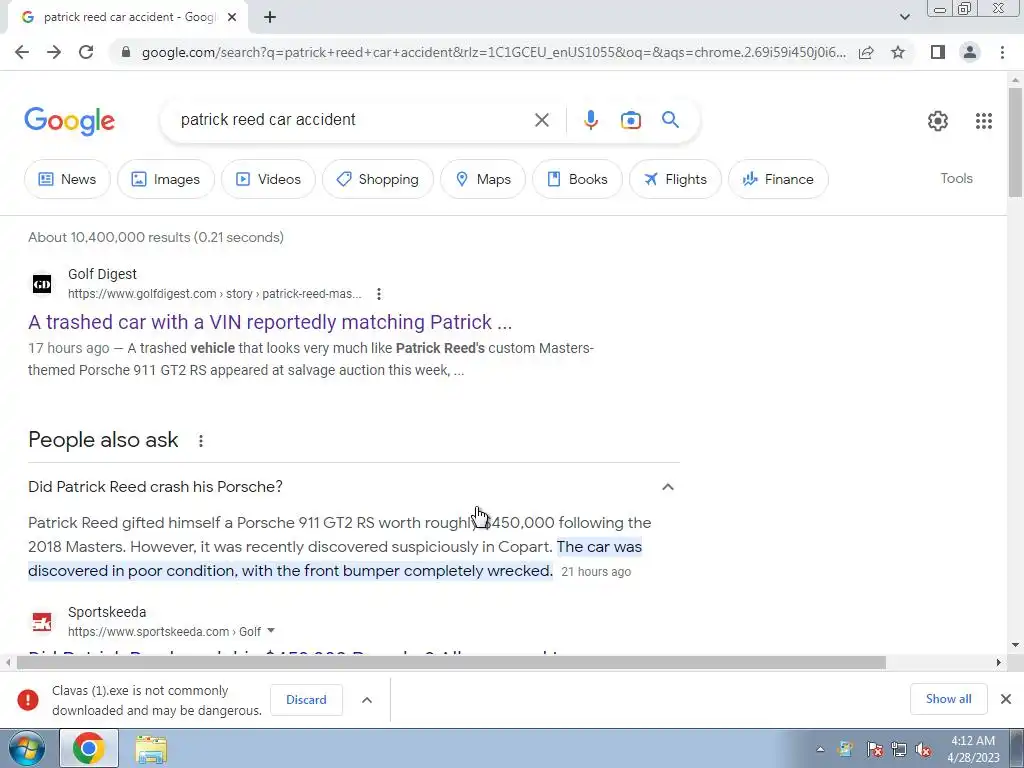The image size is (1024, 768).
Task: Open the Windows Start button
Action: click(26, 748)
